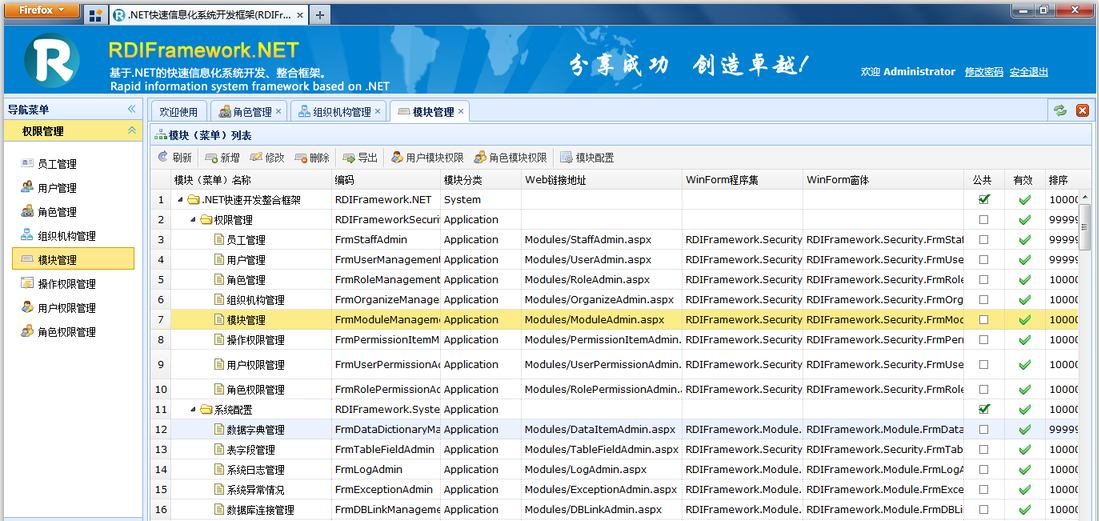The height and width of the screenshot is (521, 1099).
Task: Collapse the .NET快速开发整合框架 tree node
Action: [x=179, y=200]
